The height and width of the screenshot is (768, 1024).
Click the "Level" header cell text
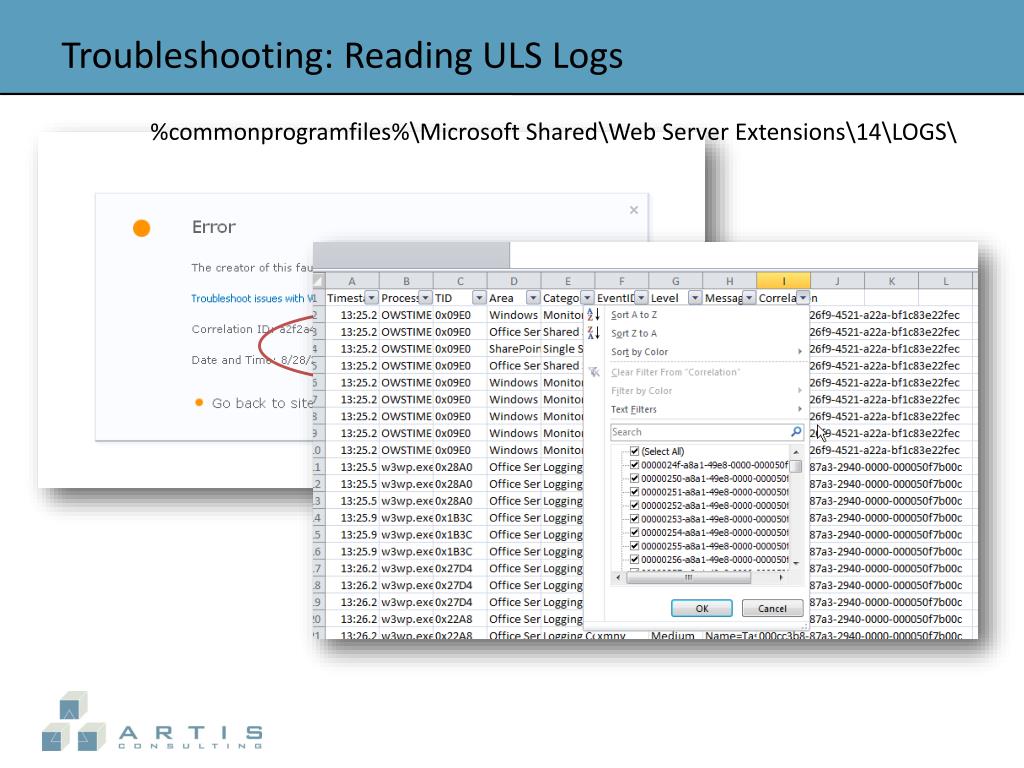(665, 298)
